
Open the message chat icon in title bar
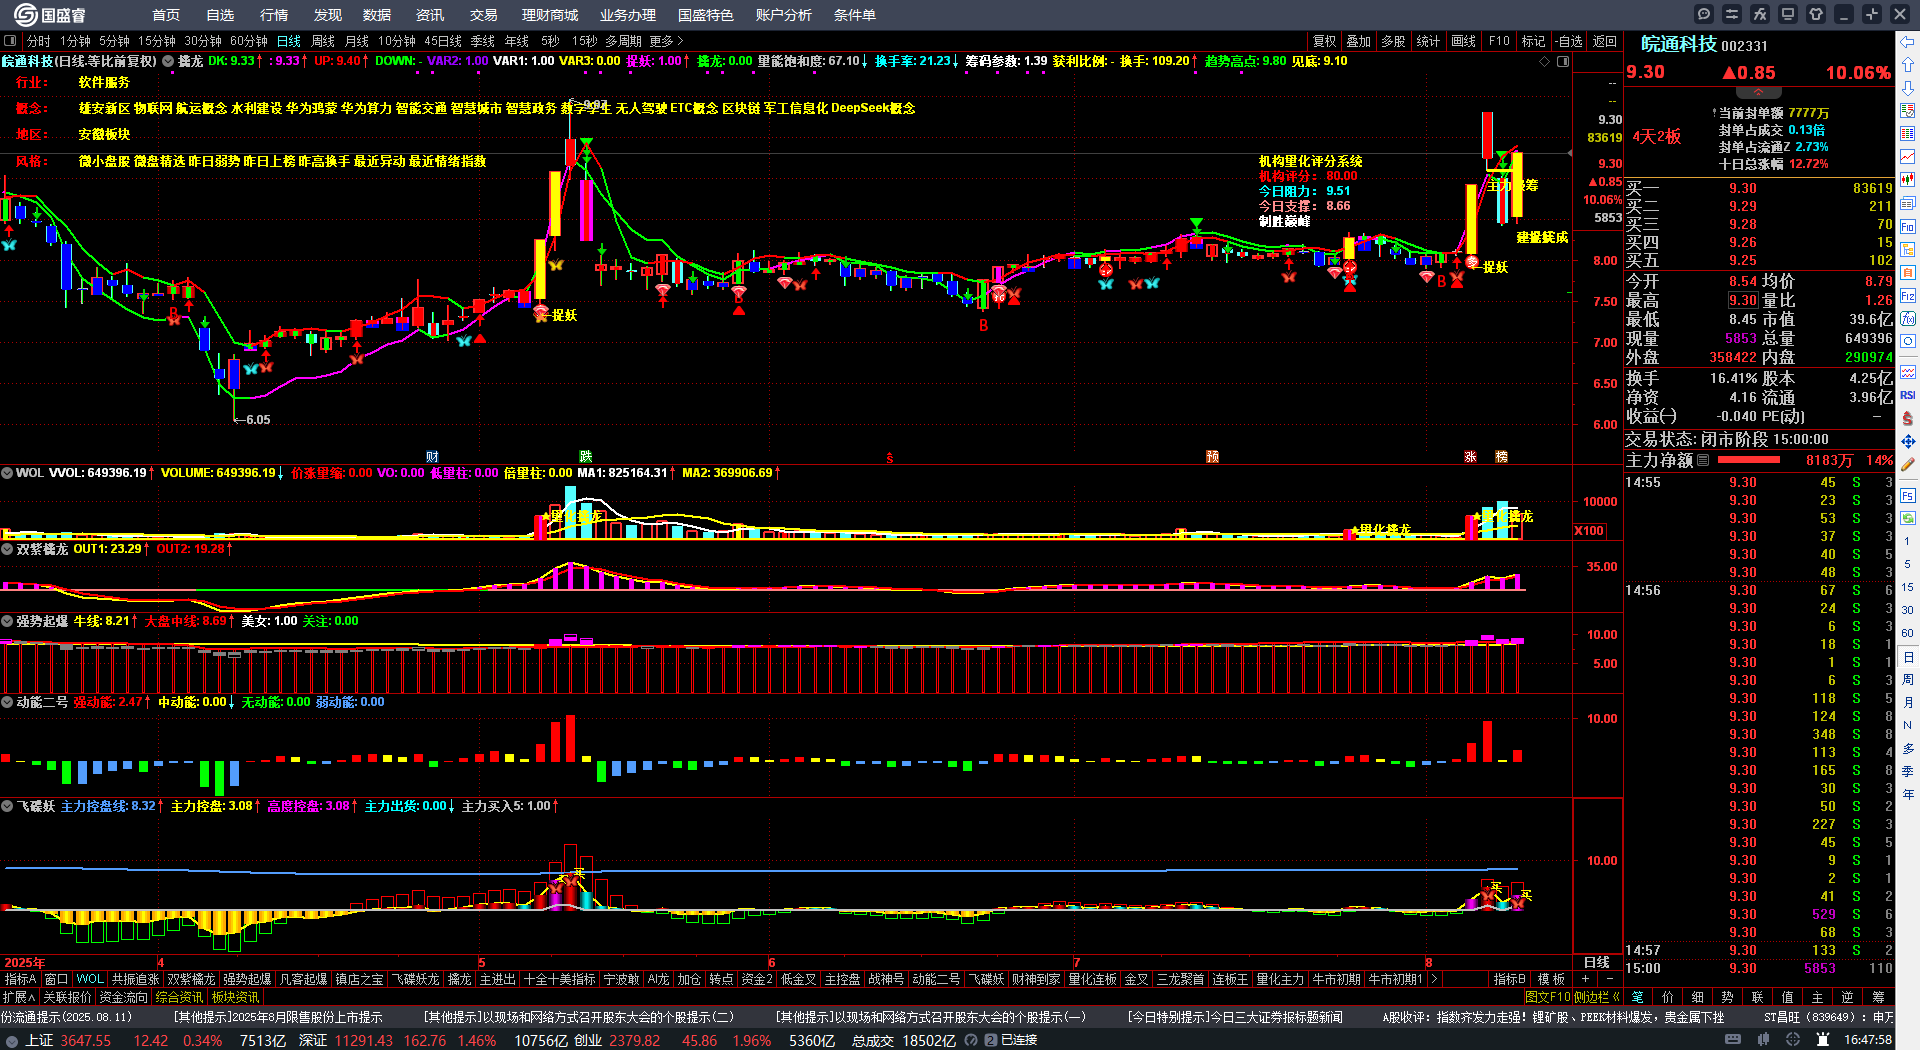(1704, 14)
